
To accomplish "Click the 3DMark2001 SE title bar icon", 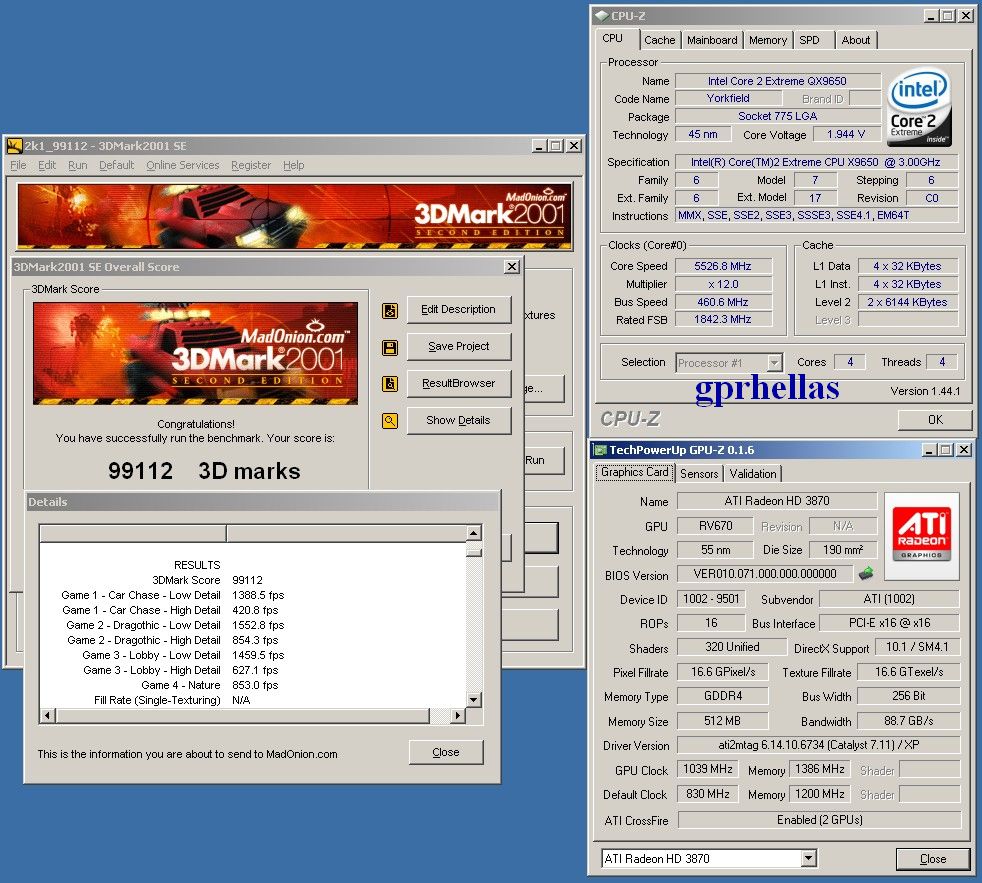I will click(x=14, y=146).
